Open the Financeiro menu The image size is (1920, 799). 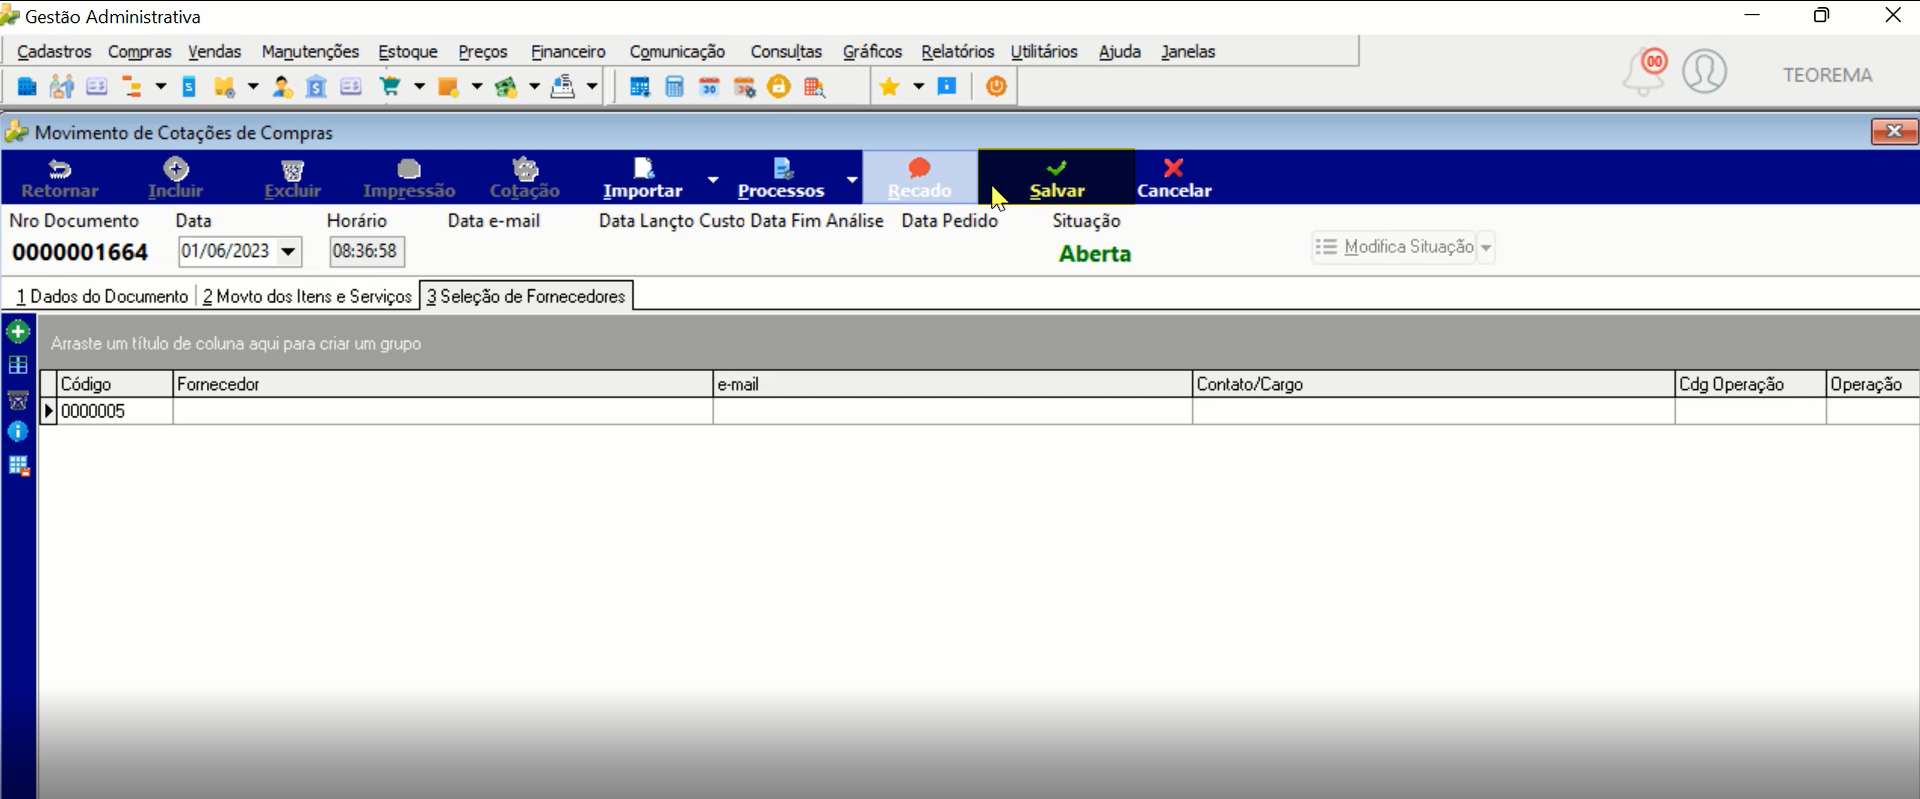point(568,51)
